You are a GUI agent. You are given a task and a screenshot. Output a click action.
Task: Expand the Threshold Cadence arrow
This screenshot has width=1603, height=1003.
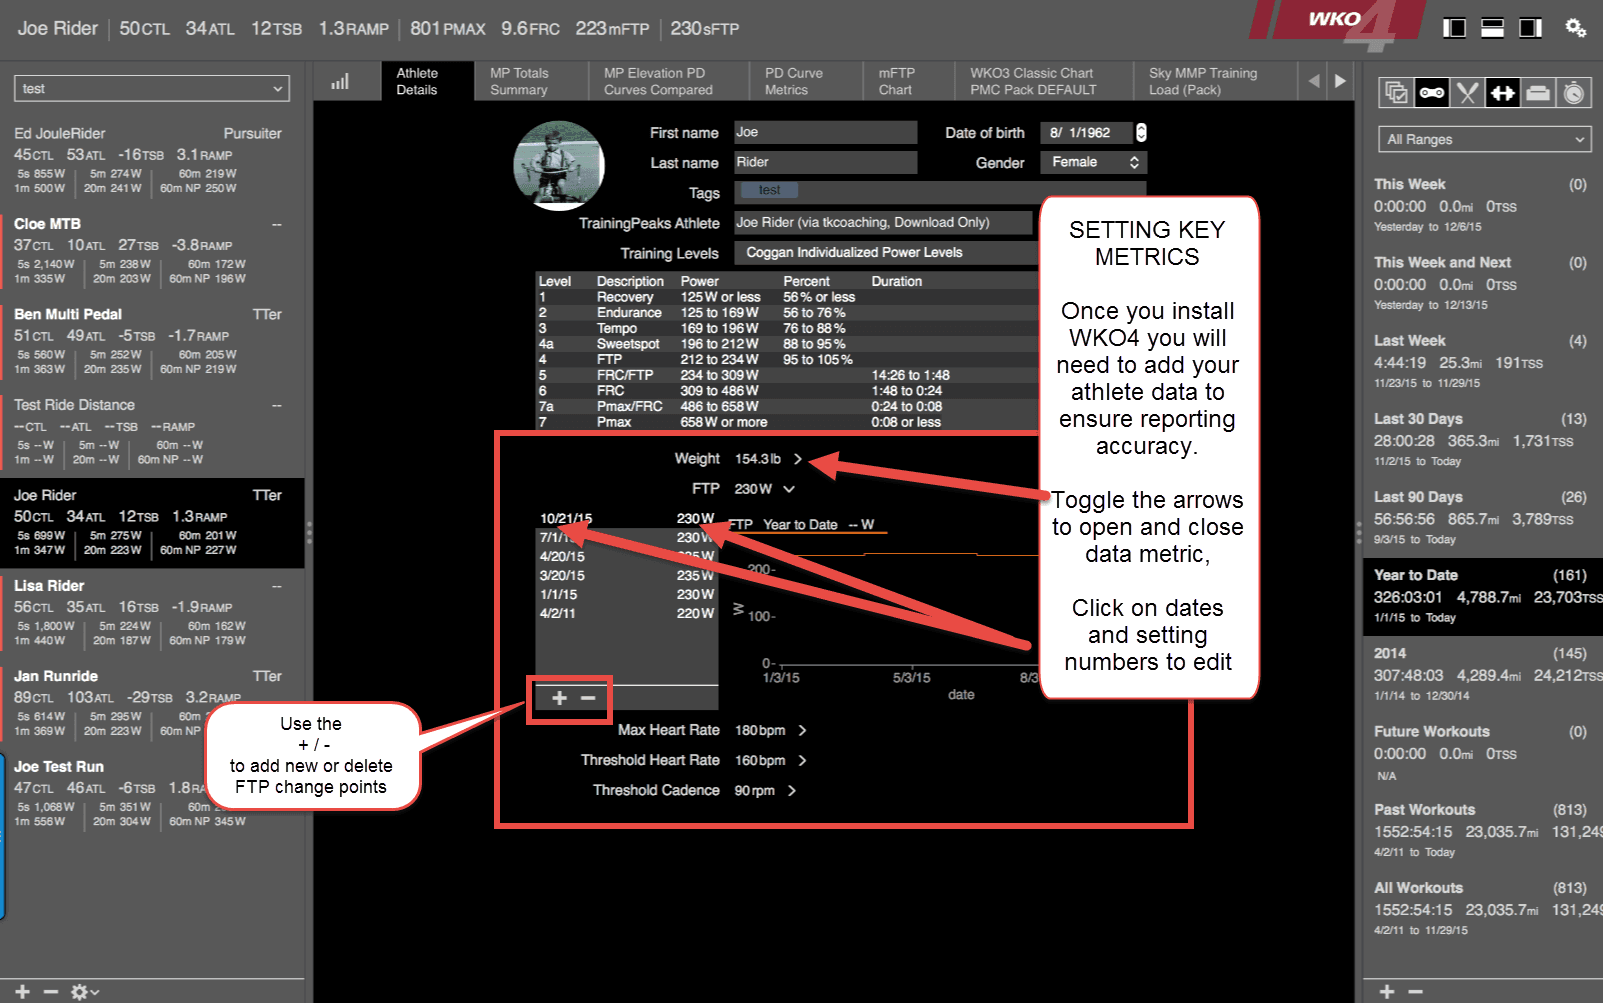[x=792, y=790]
